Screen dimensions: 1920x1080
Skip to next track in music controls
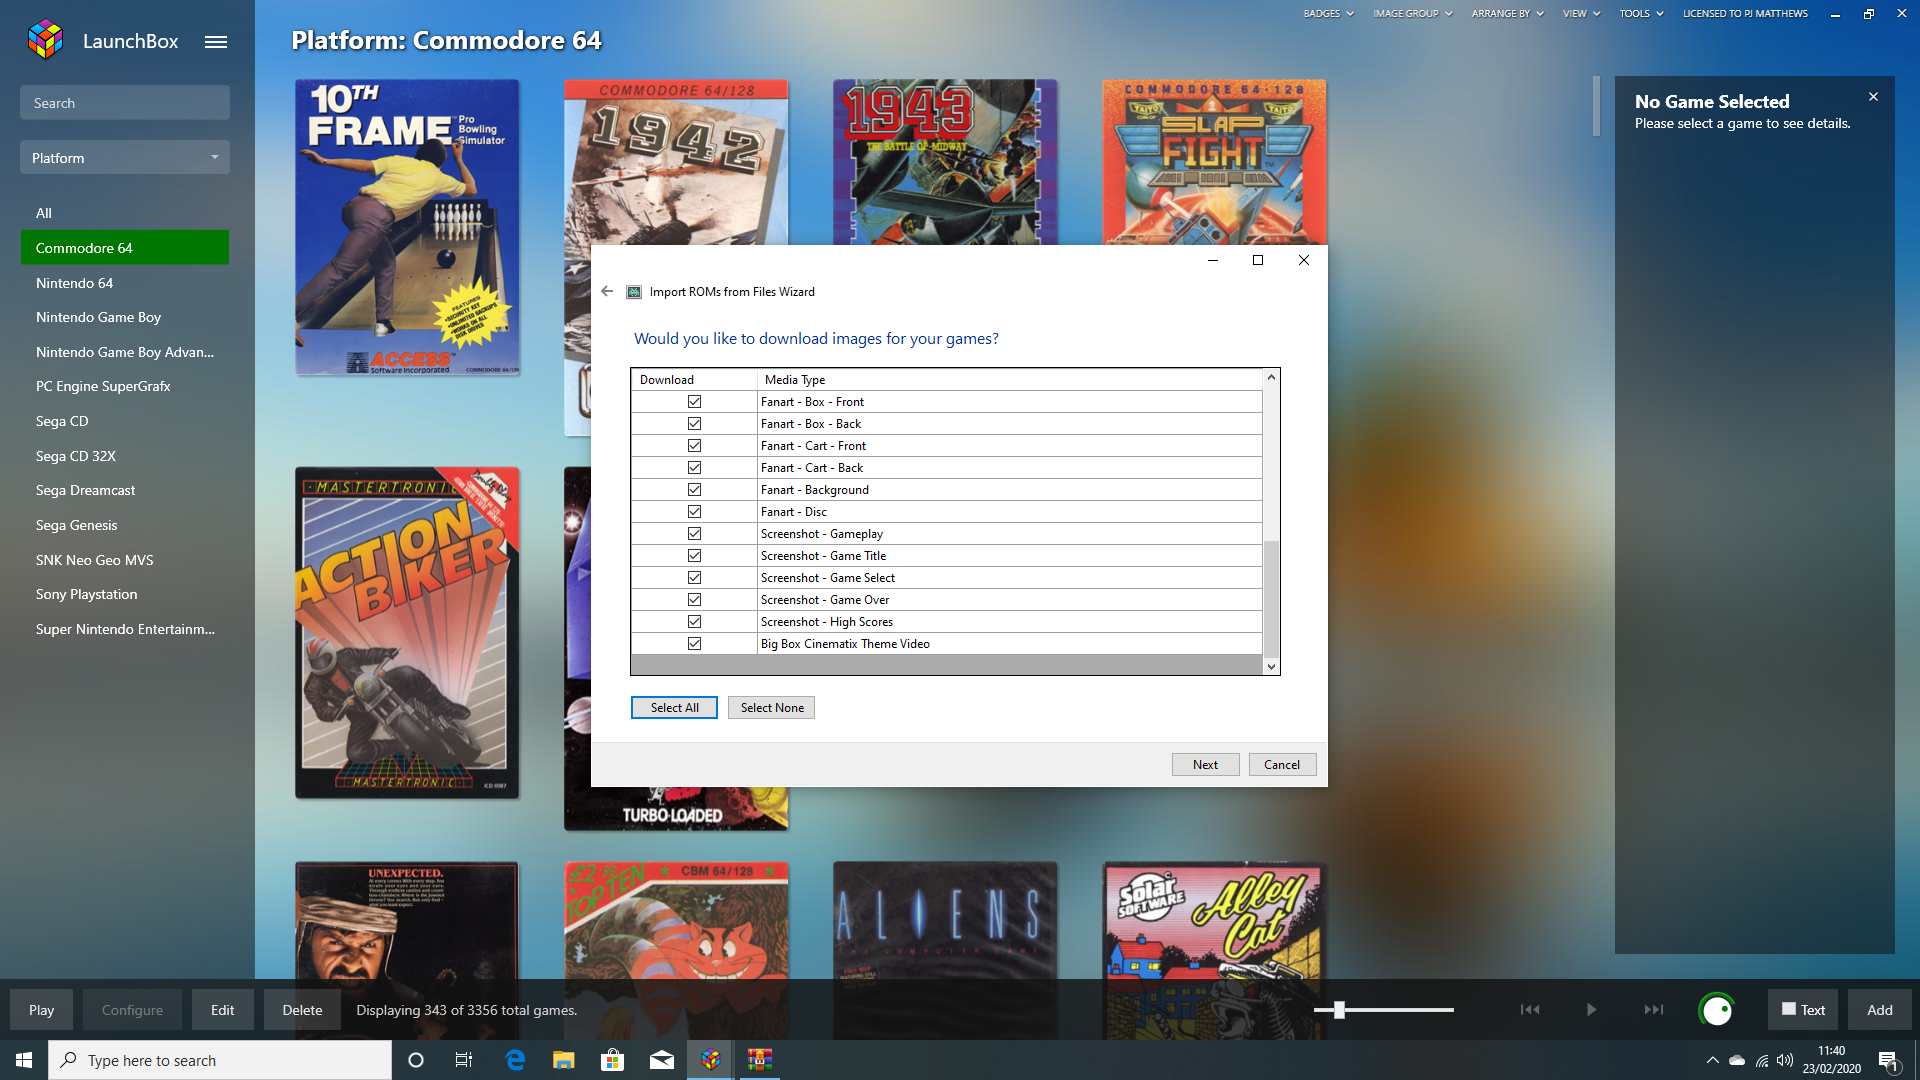[1654, 1010]
